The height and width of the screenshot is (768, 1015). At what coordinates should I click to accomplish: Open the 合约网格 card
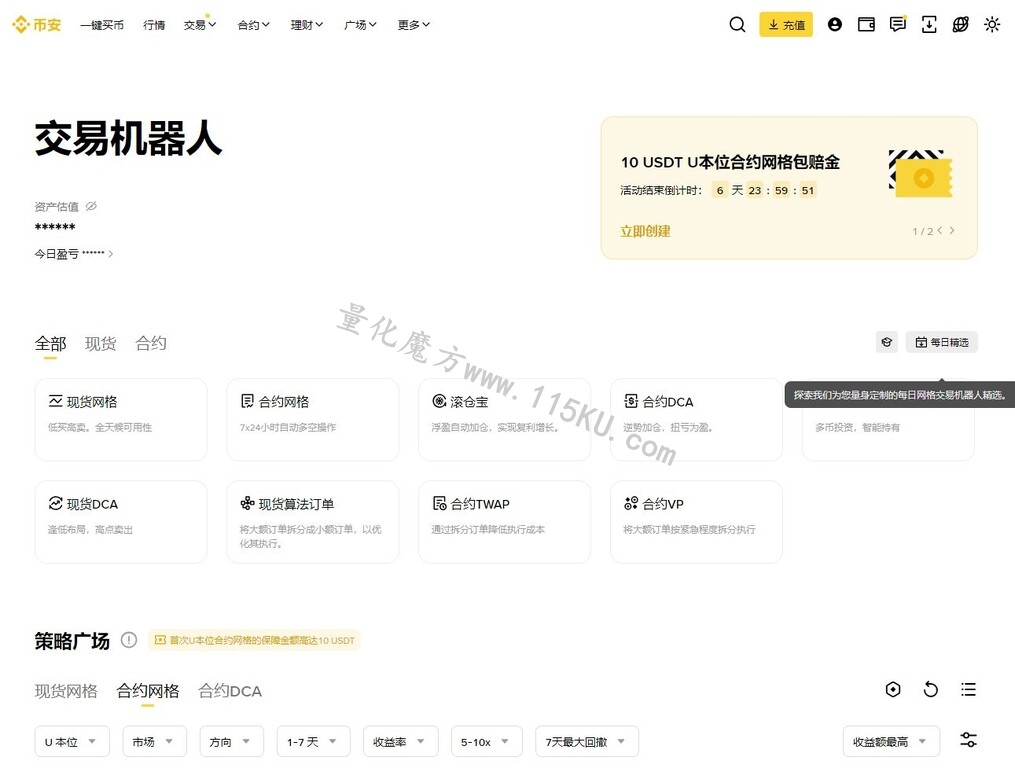pyautogui.click(x=313, y=420)
